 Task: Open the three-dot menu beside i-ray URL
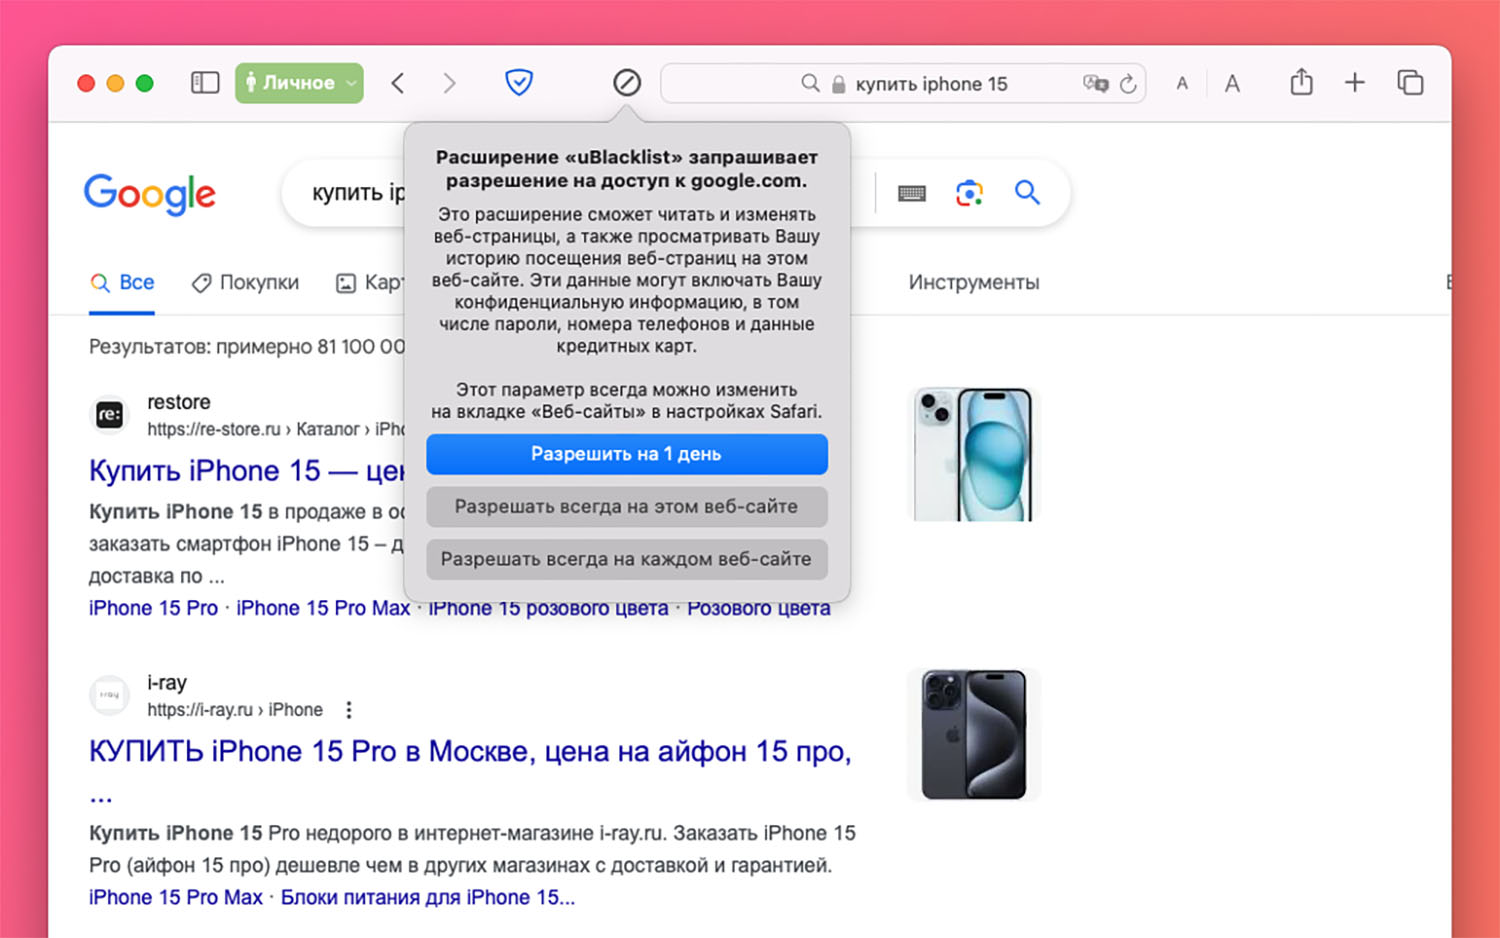(349, 710)
